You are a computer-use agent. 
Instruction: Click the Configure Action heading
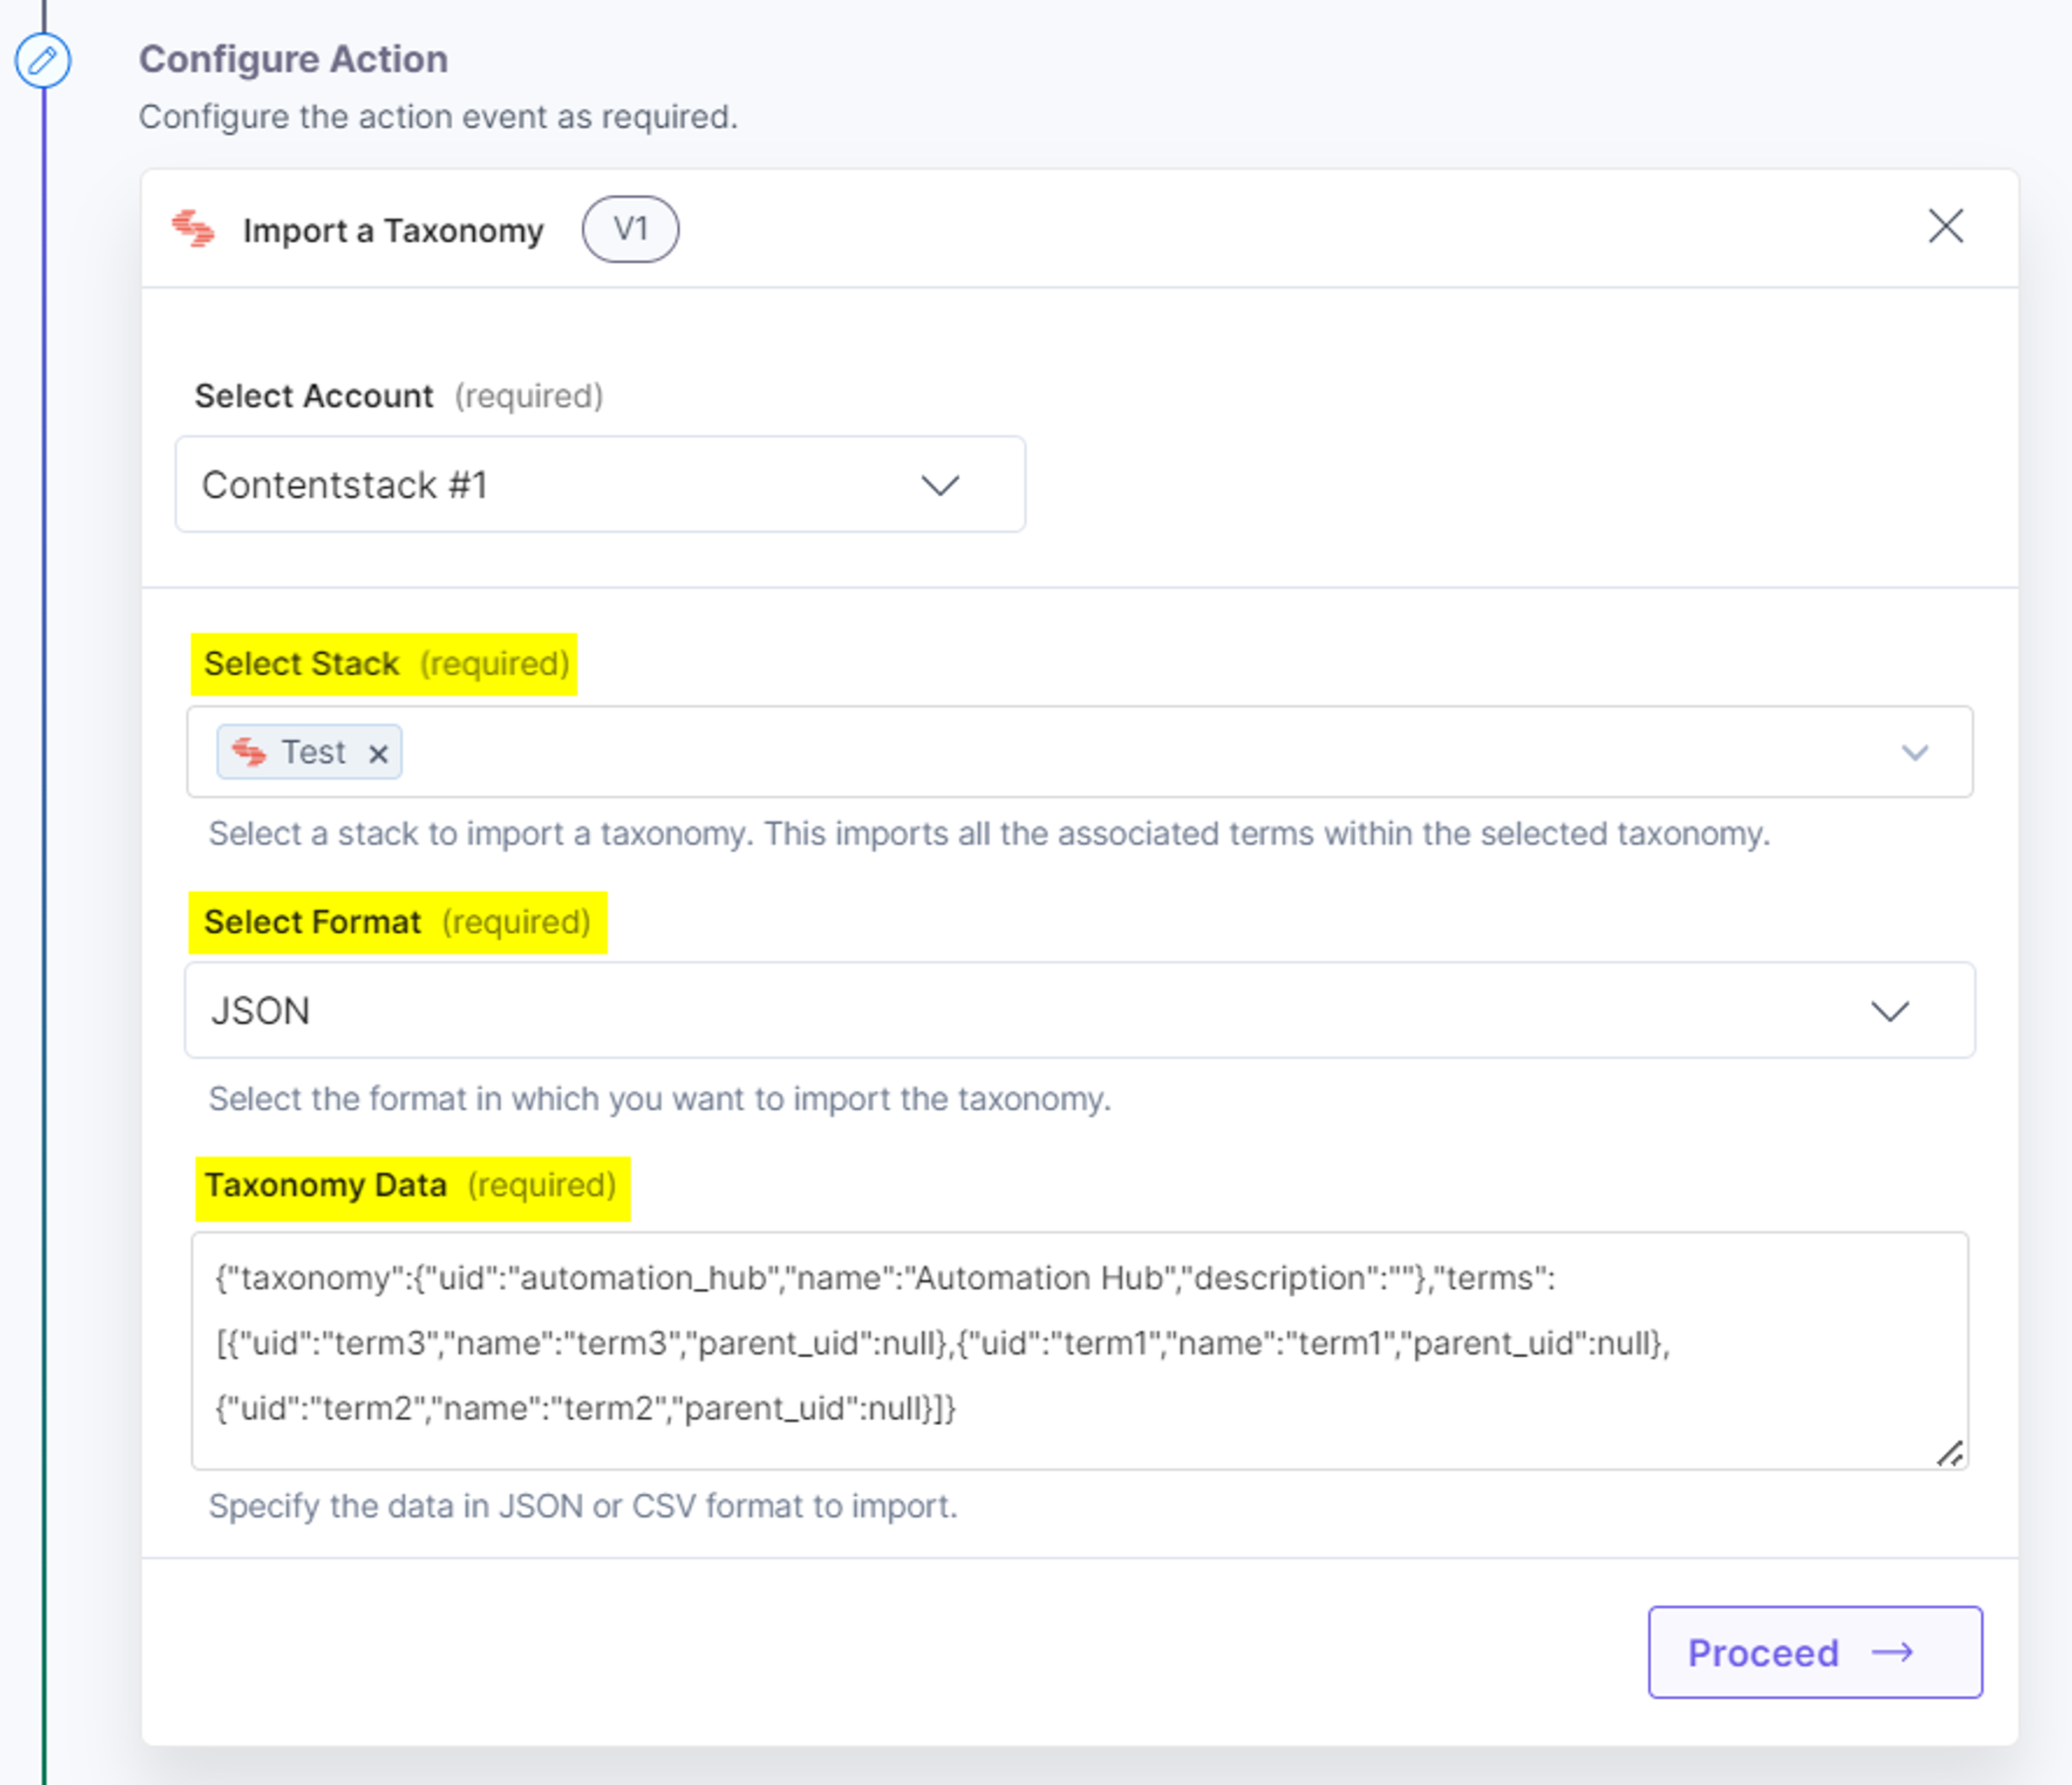[293, 60]
